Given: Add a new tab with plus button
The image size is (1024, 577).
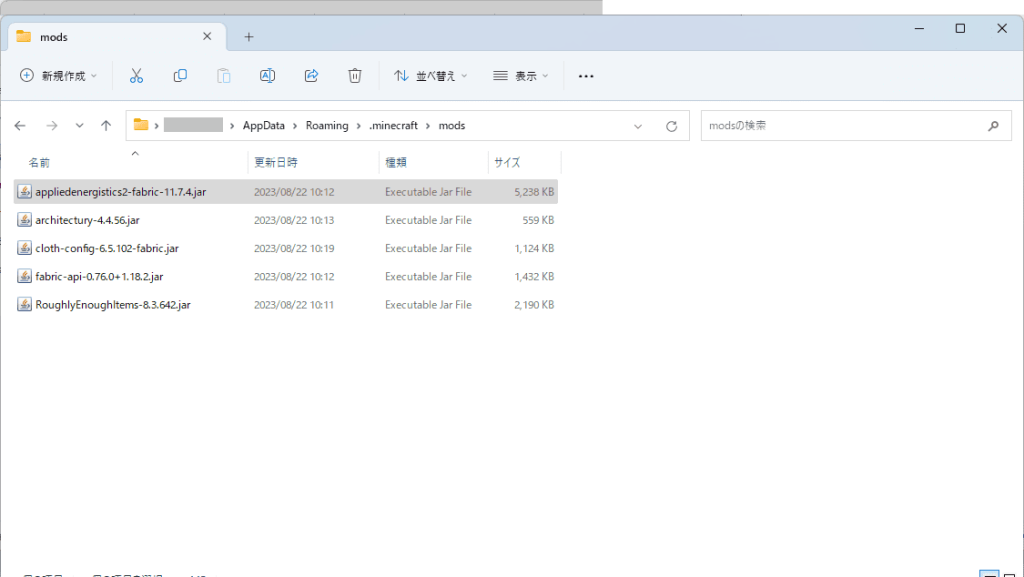Looking at the screenshot, I should (x=249, y=37).
